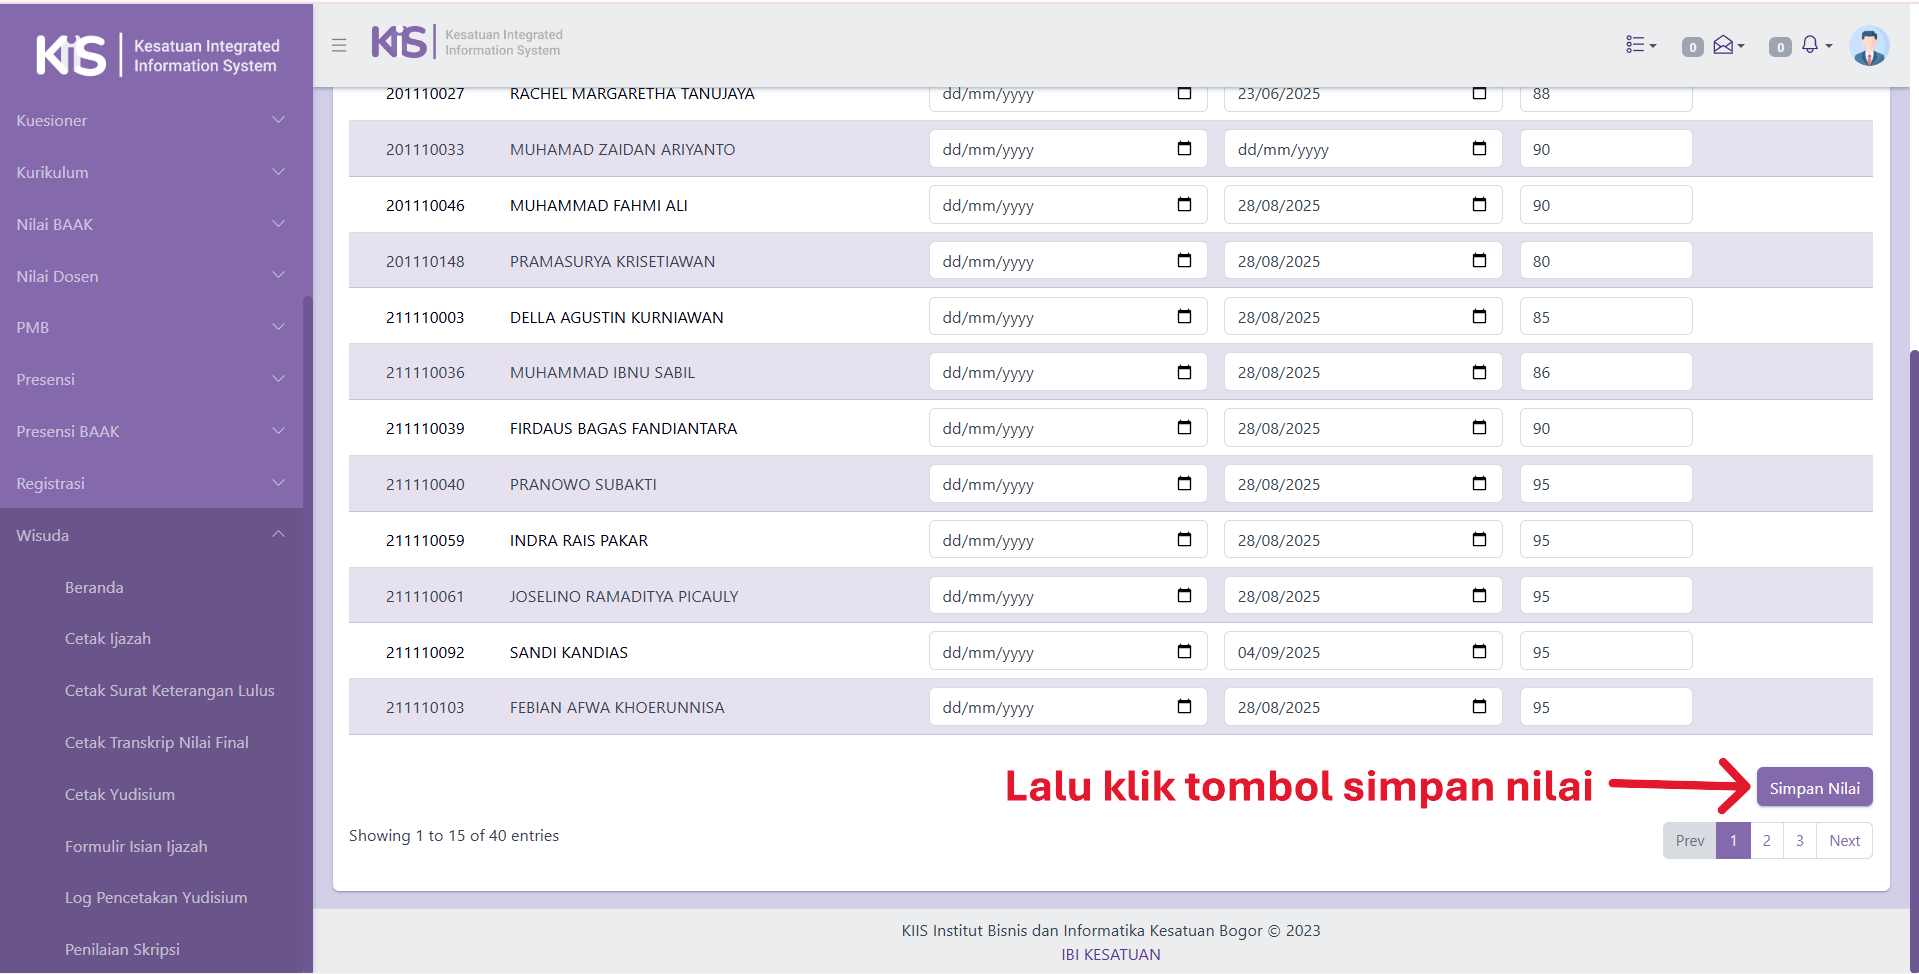
Task: Open calendar picker in MUHAMAD ZAIDAN ARIYANTO's second date field
Action: point(1479,149)
